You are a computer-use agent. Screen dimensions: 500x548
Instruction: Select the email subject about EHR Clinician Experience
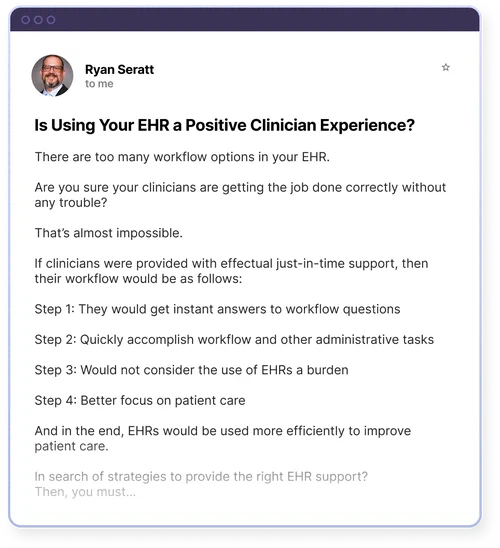pyautogui.click(x=224, y=125)
